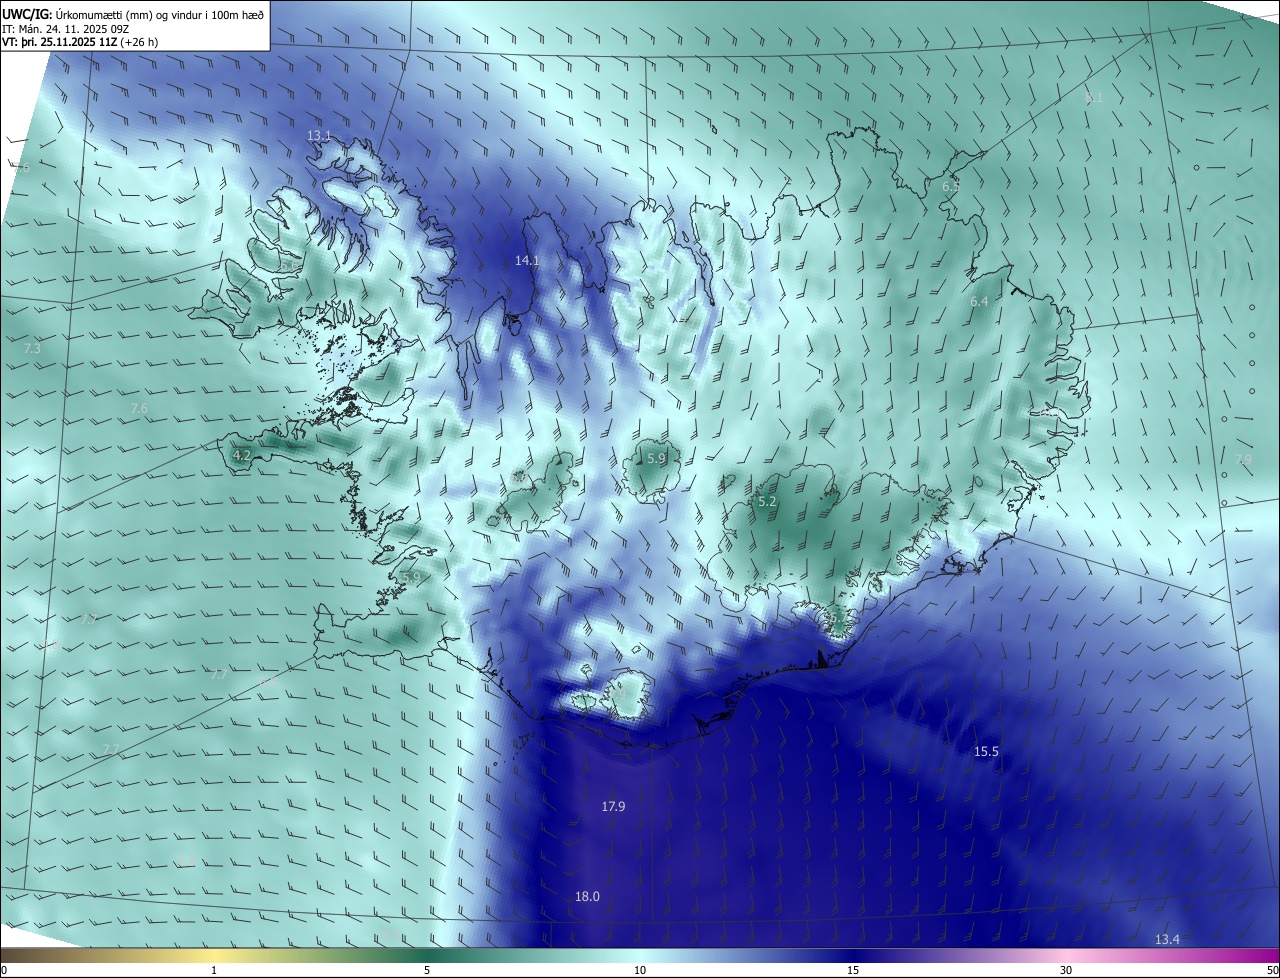Click the 14.1 value on the map
1280x978 pixels.
(x=527, y=260)
